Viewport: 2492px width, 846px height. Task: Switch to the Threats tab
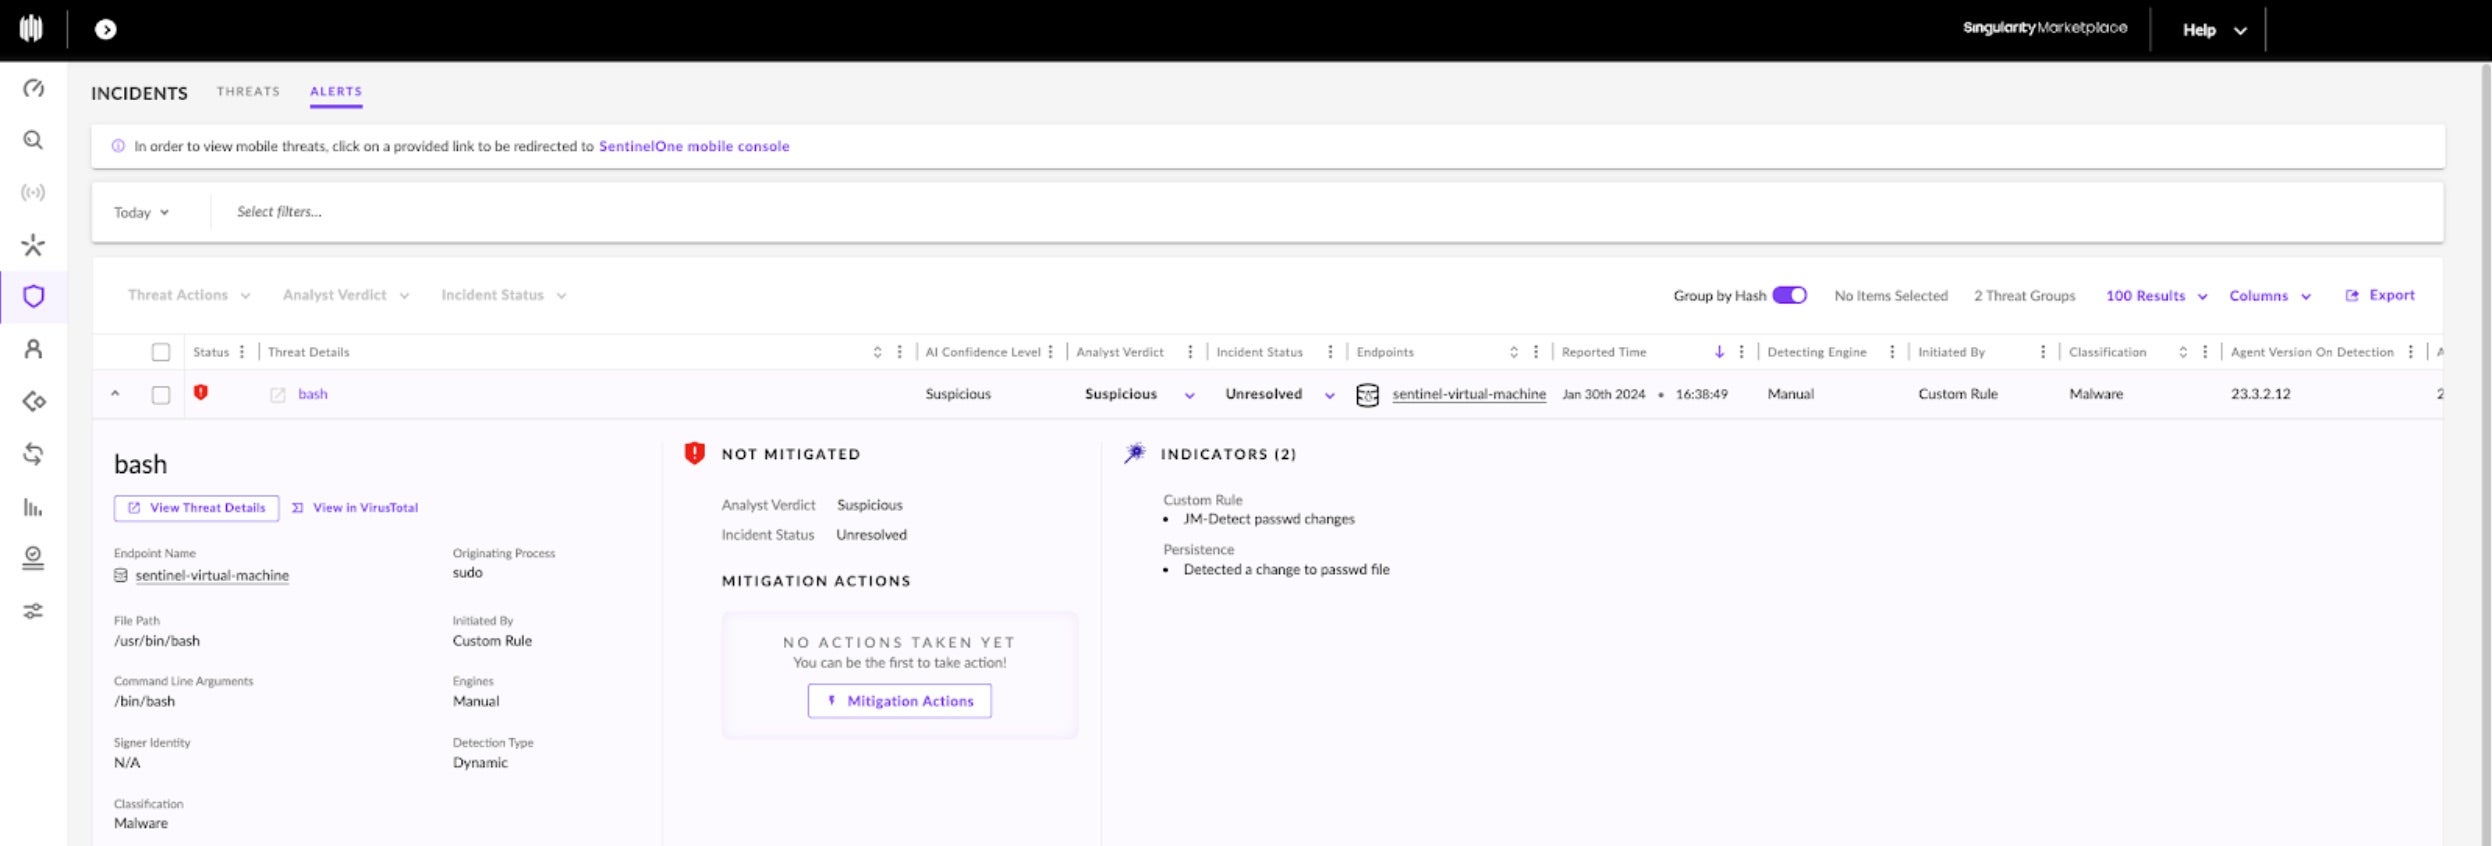click(x=248, y=91)
